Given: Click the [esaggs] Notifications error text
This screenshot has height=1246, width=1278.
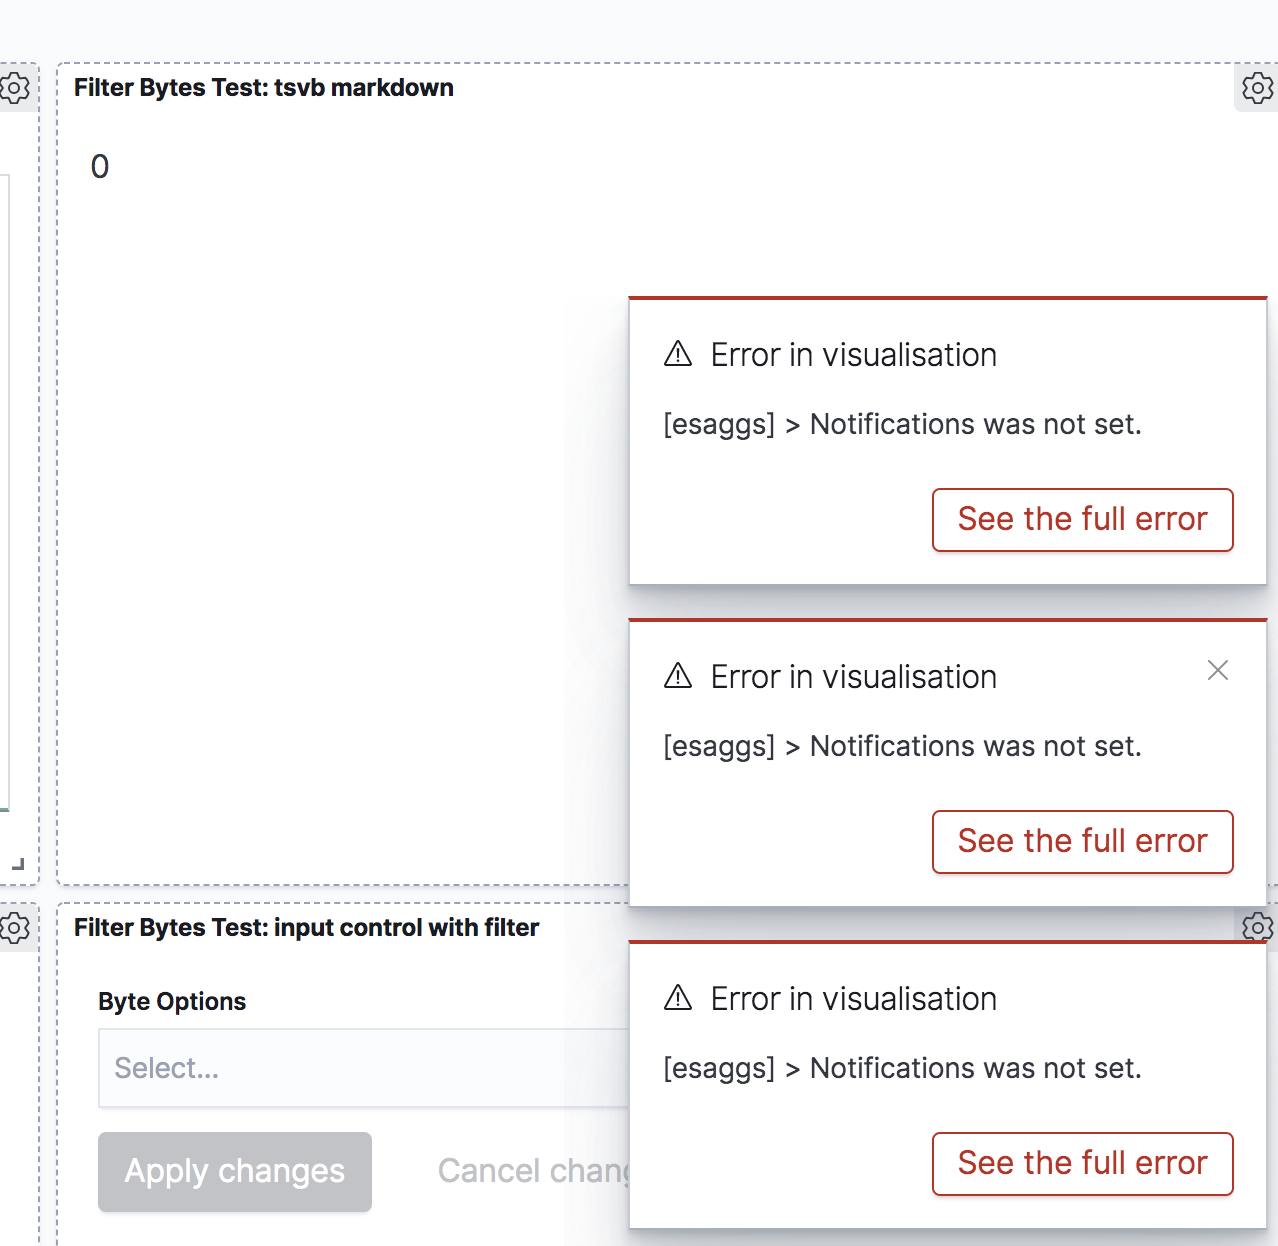Looking at the screenshot, I should [903, 424].
